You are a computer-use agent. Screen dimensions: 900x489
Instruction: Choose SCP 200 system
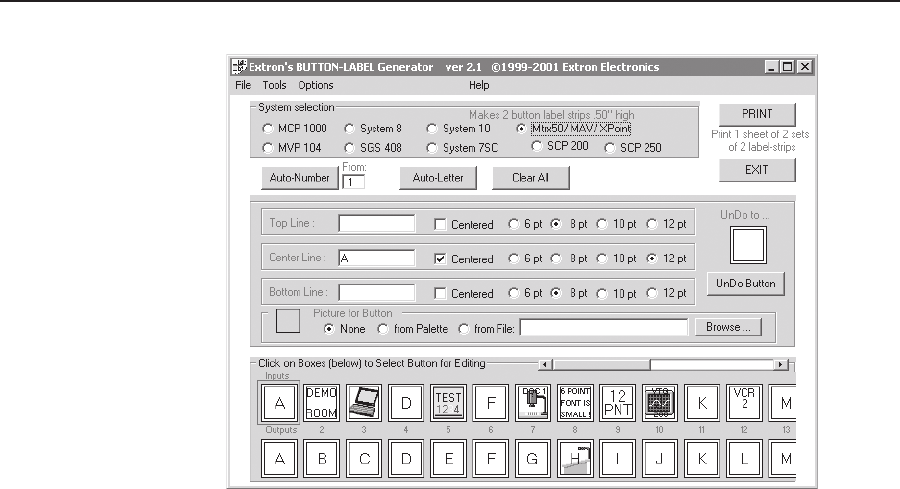[x=560, y=146]
